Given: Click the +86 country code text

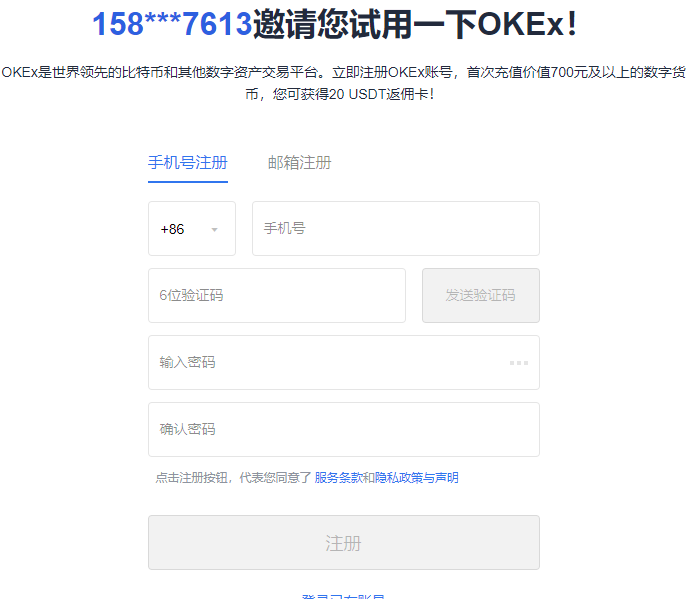Looking at the screenshot, I should pos(172,229).
